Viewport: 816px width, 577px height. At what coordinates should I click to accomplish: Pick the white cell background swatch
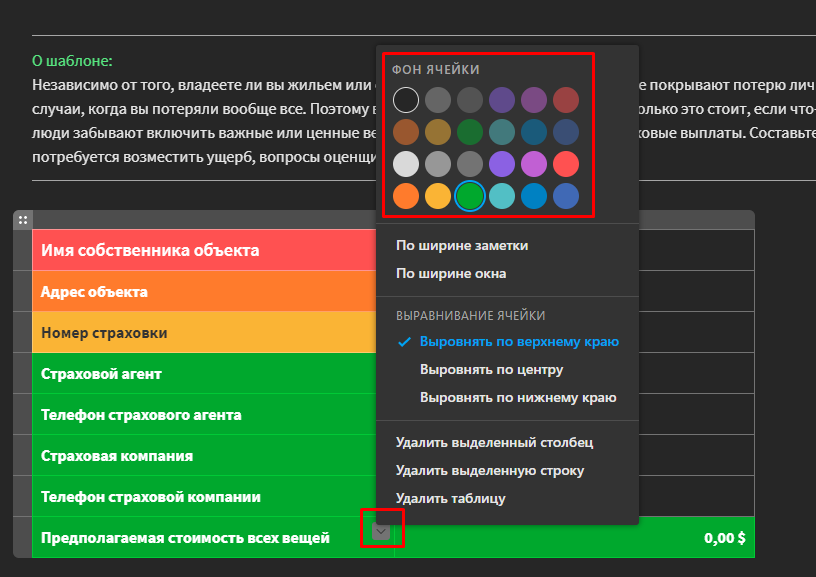click(404, 163)
